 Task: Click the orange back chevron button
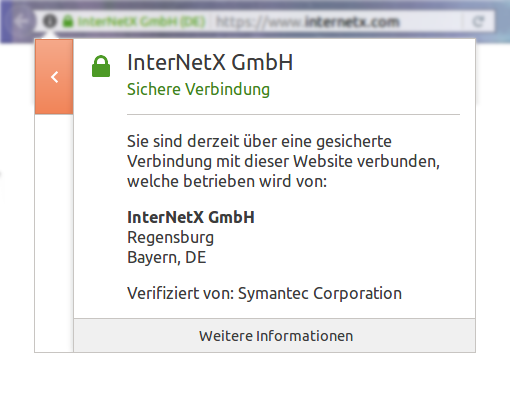(x=54, y=77)
